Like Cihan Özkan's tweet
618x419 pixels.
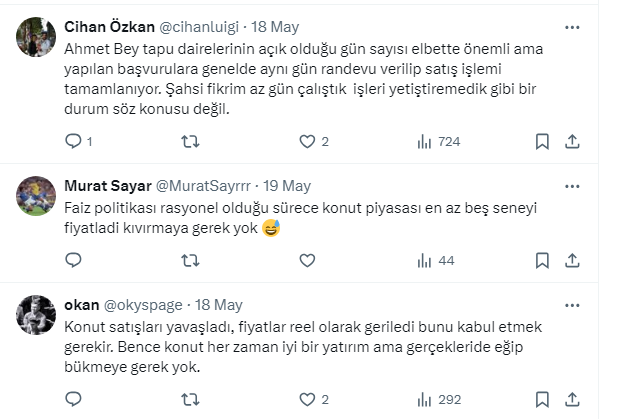pos(307,142)
